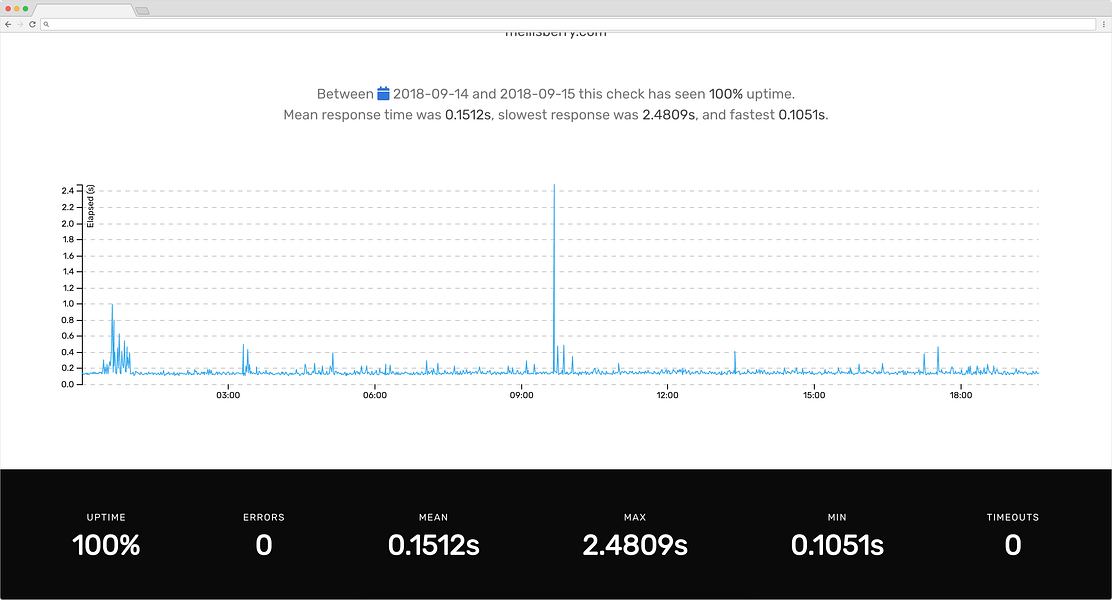1112x600 pixels.
Task: Click the 03:00 x-axis label
Action: [228, 395]
